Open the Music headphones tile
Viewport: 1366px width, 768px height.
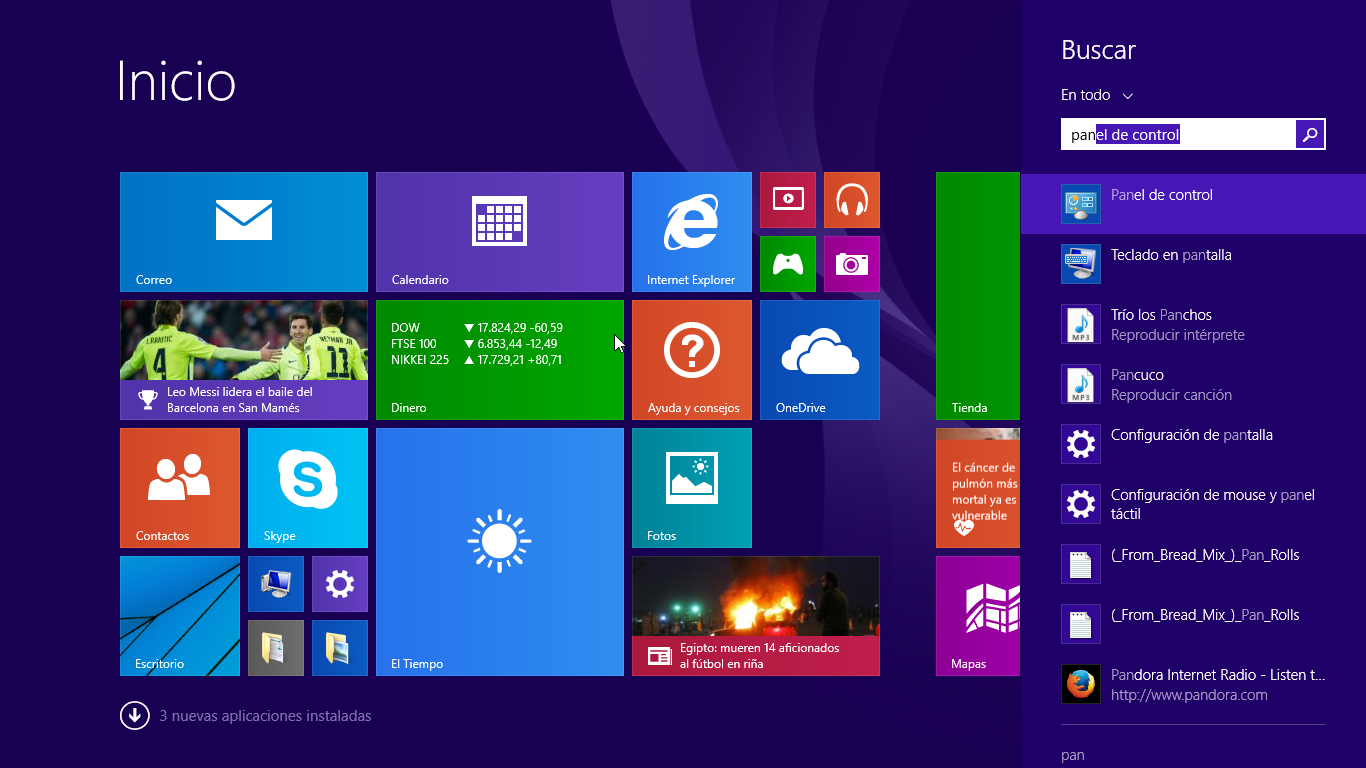pos(852,200)
